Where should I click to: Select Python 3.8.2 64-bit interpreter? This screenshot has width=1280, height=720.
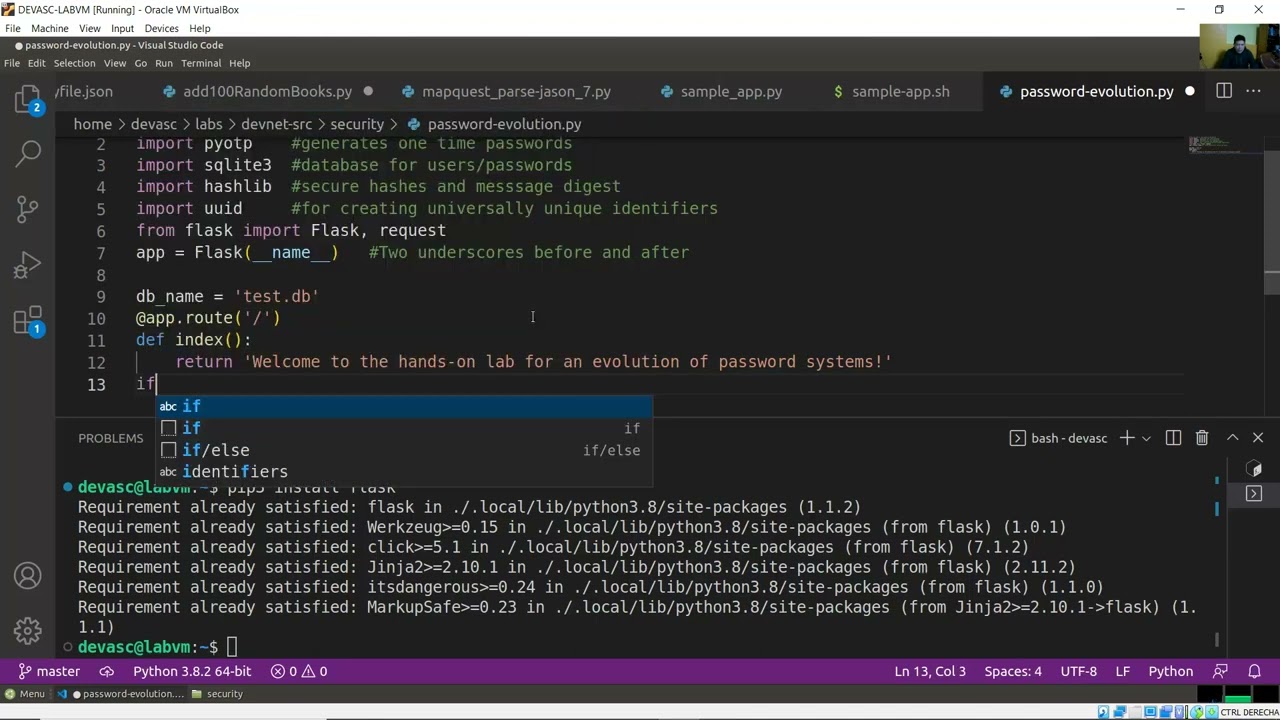tap(192, 671)
